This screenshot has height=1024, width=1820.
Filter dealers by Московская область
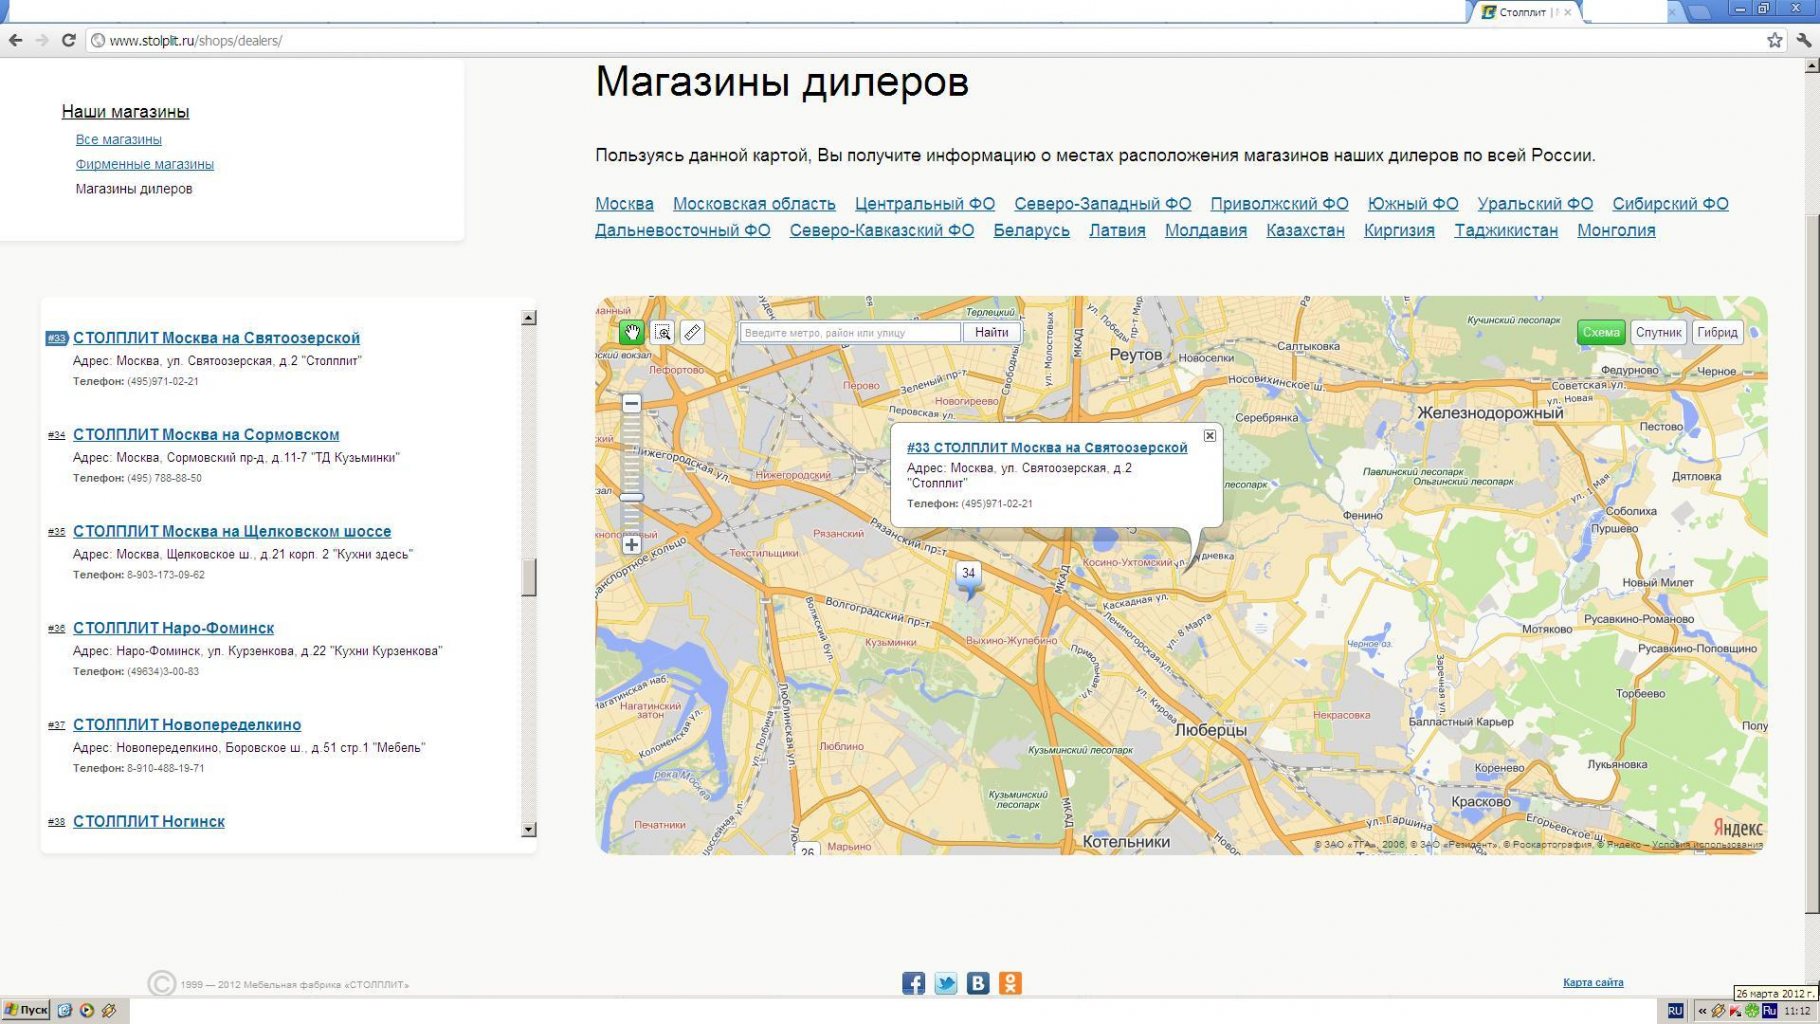754,204
